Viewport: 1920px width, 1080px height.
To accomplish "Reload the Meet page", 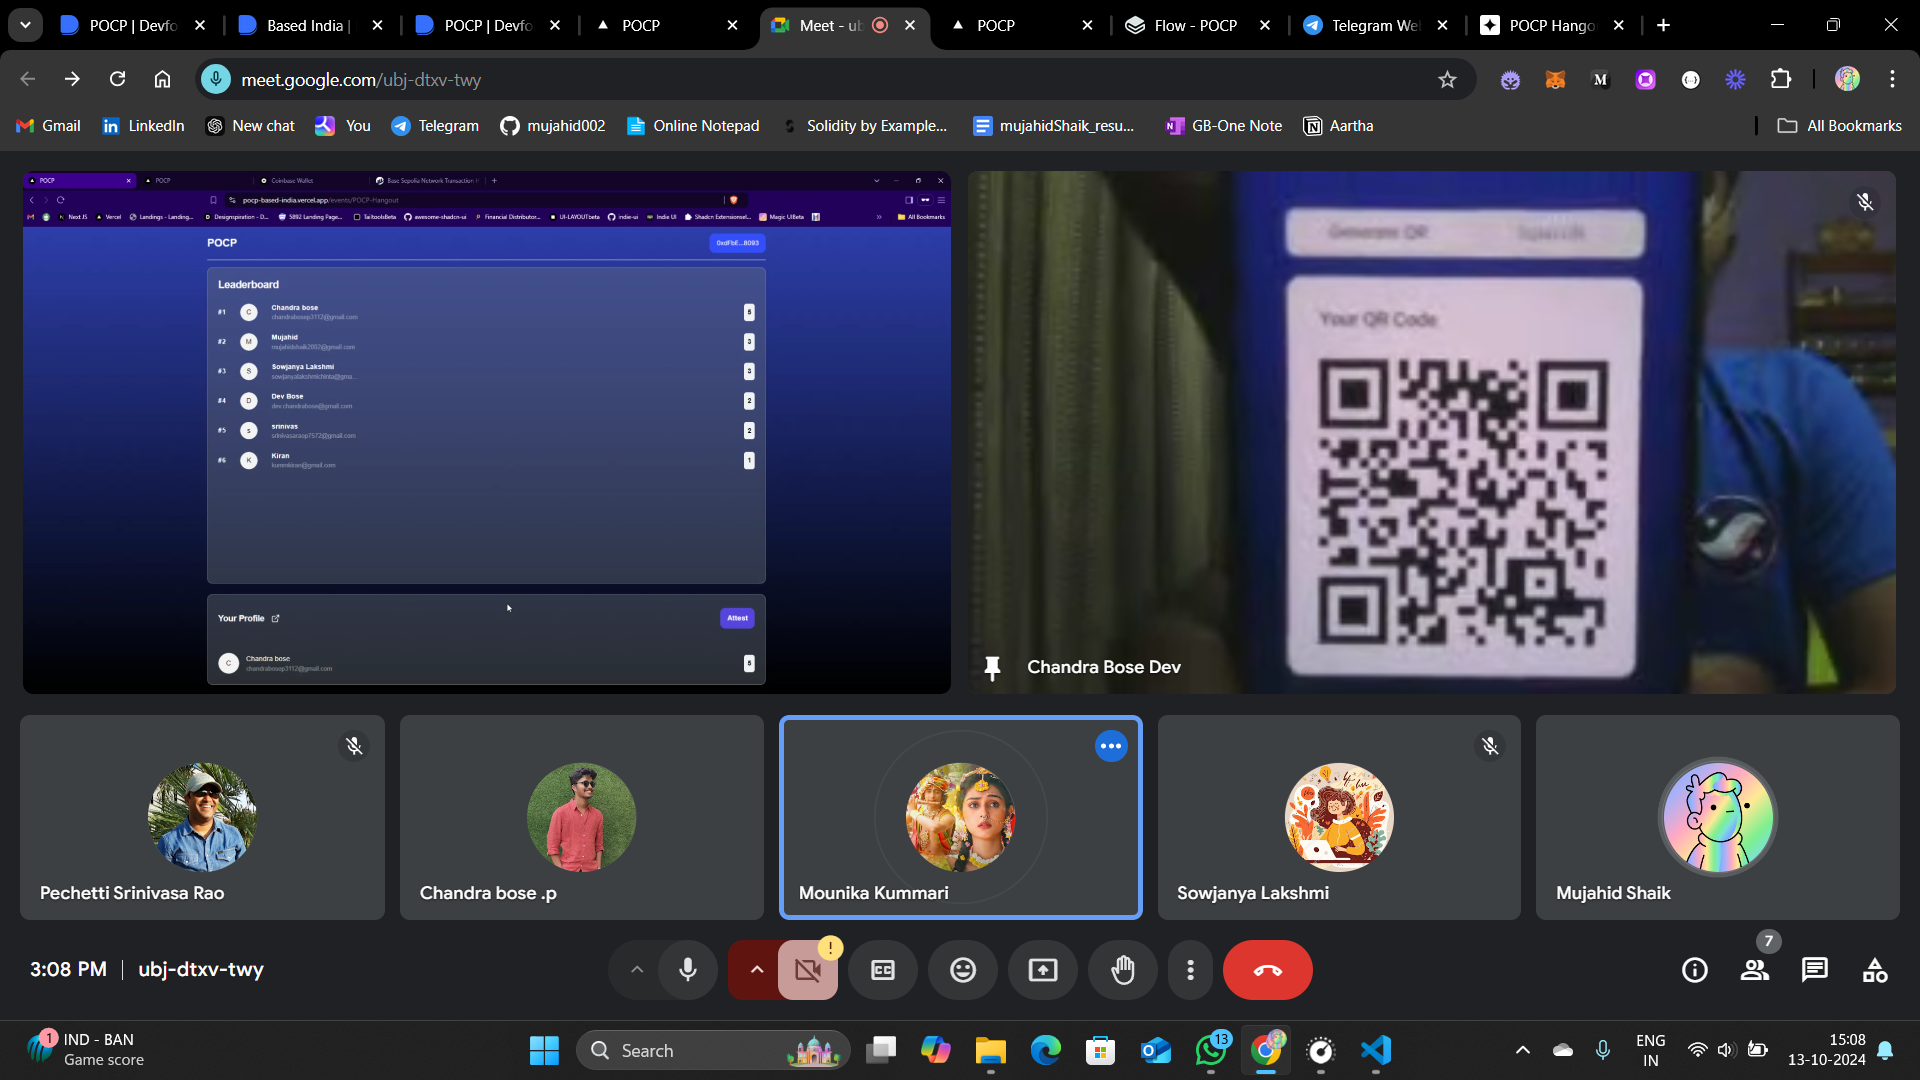I will [117, 79].
